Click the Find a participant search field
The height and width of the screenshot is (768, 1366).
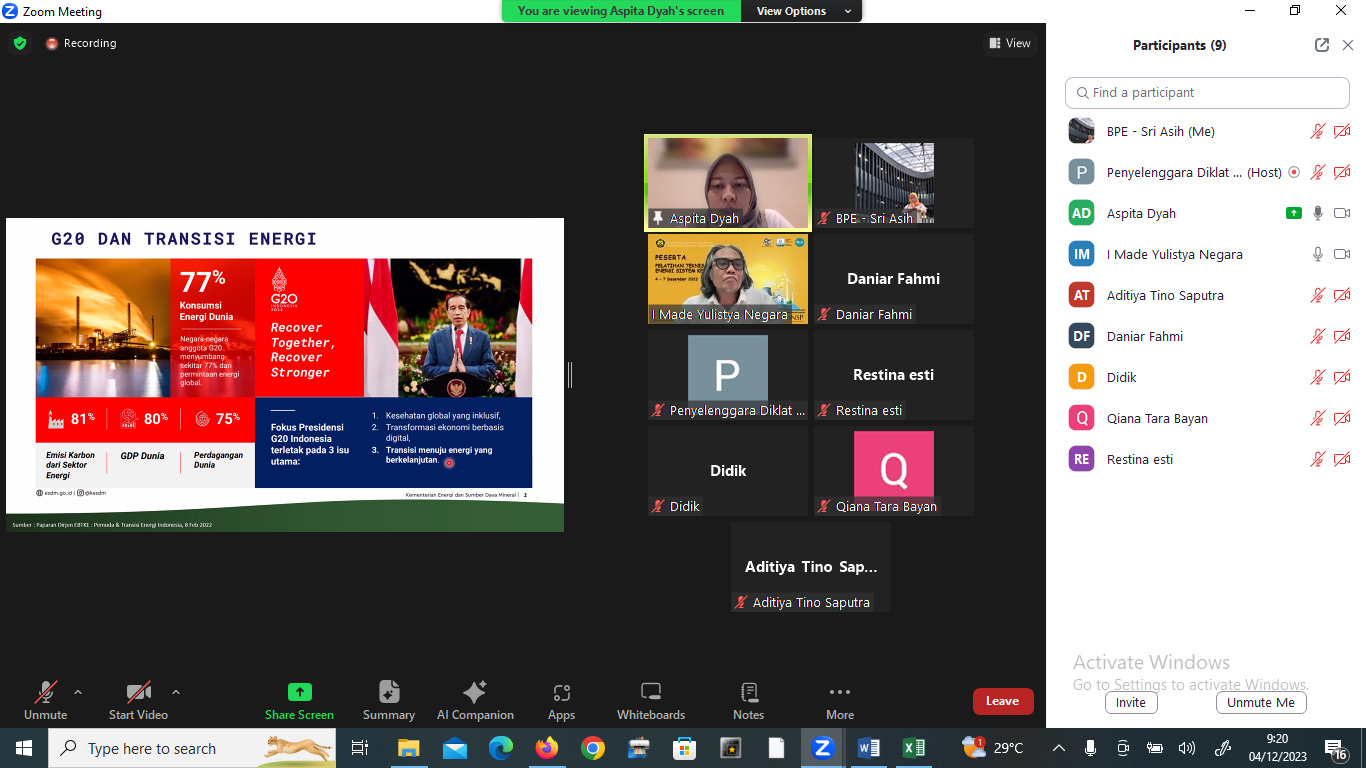[x=1207, y=92]
